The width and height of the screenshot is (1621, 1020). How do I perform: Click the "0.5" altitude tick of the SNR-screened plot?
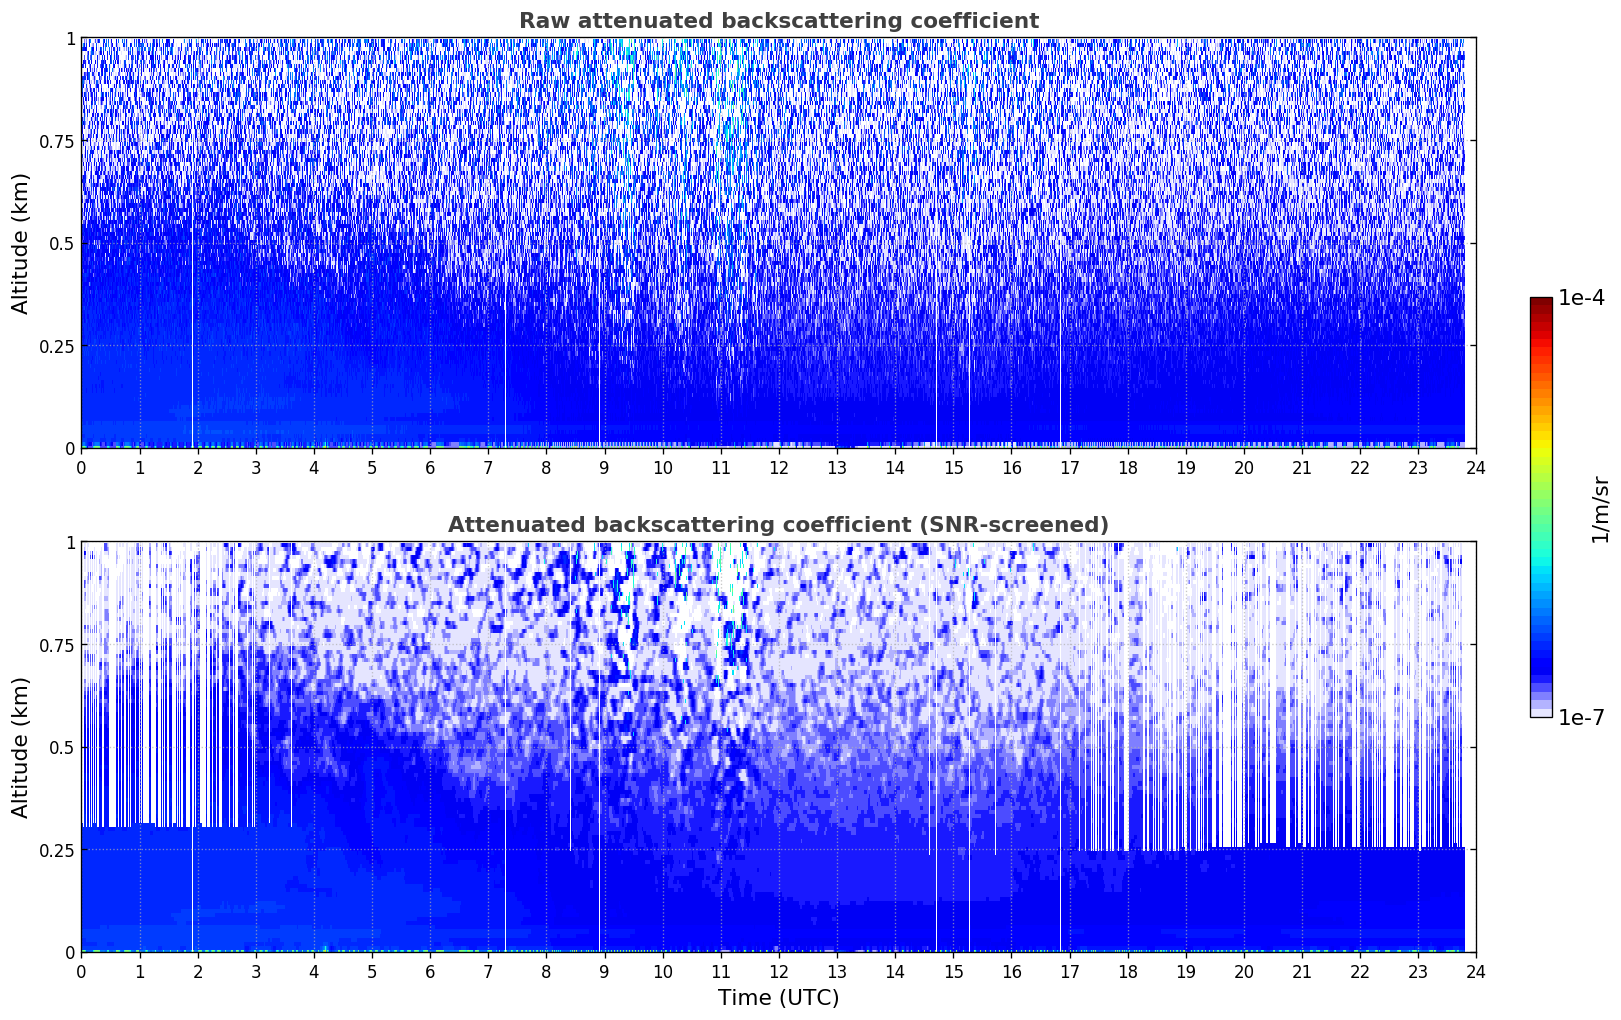pos(62,747)
